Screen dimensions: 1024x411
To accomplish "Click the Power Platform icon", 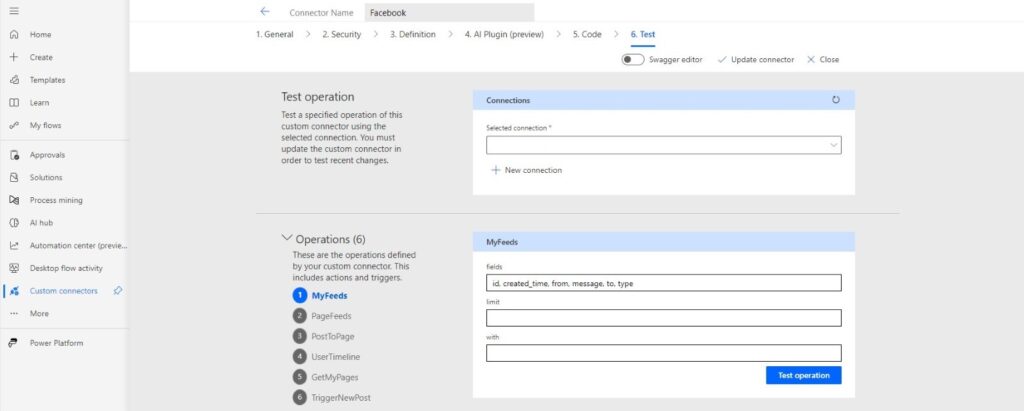I will tap(14, 343).
